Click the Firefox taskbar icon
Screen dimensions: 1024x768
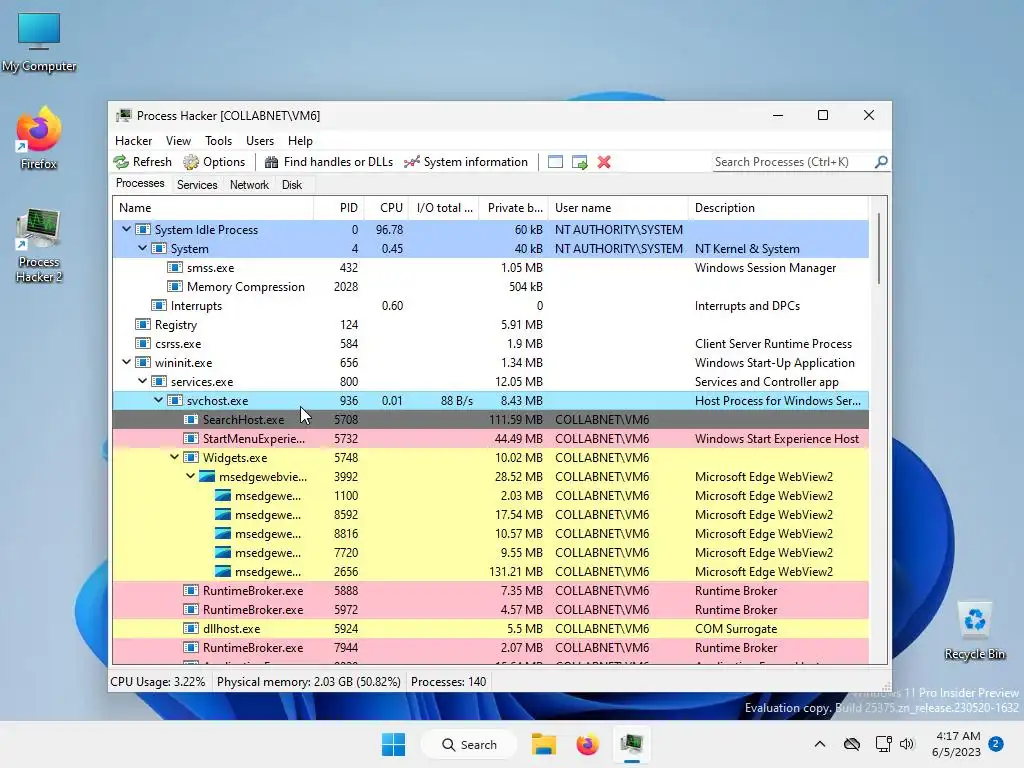coord(587,744)
